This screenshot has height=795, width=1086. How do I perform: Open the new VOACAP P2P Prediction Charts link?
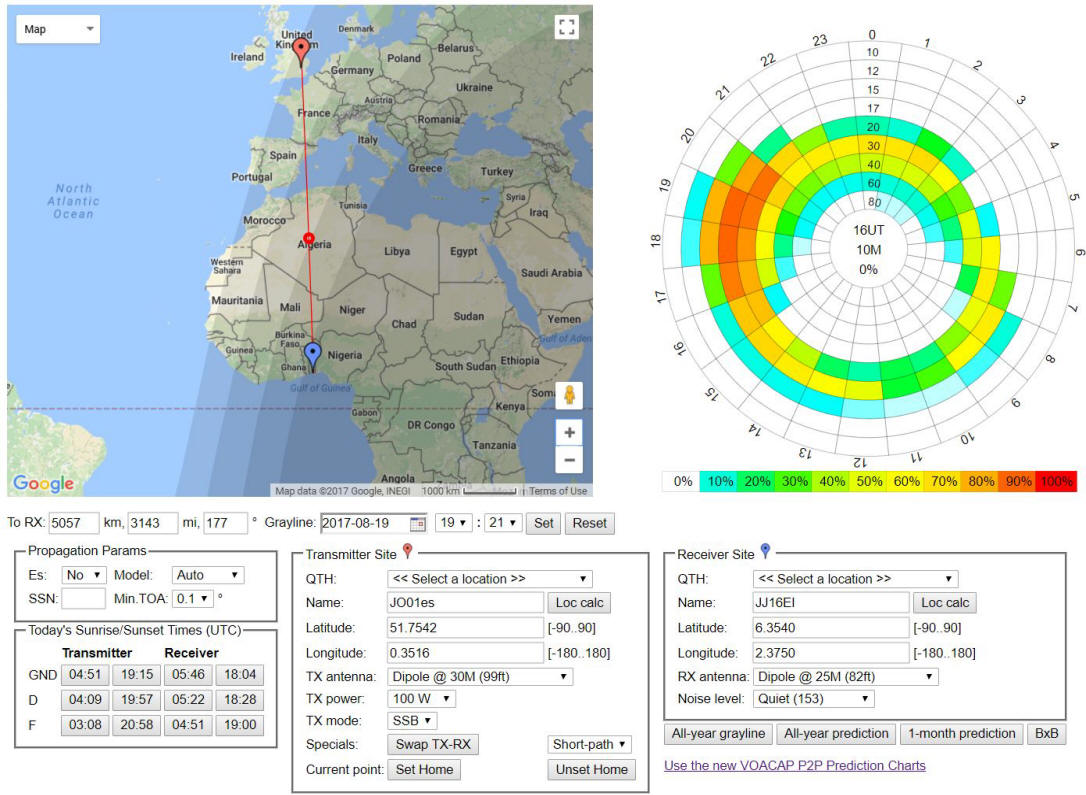tap(795, 765)
